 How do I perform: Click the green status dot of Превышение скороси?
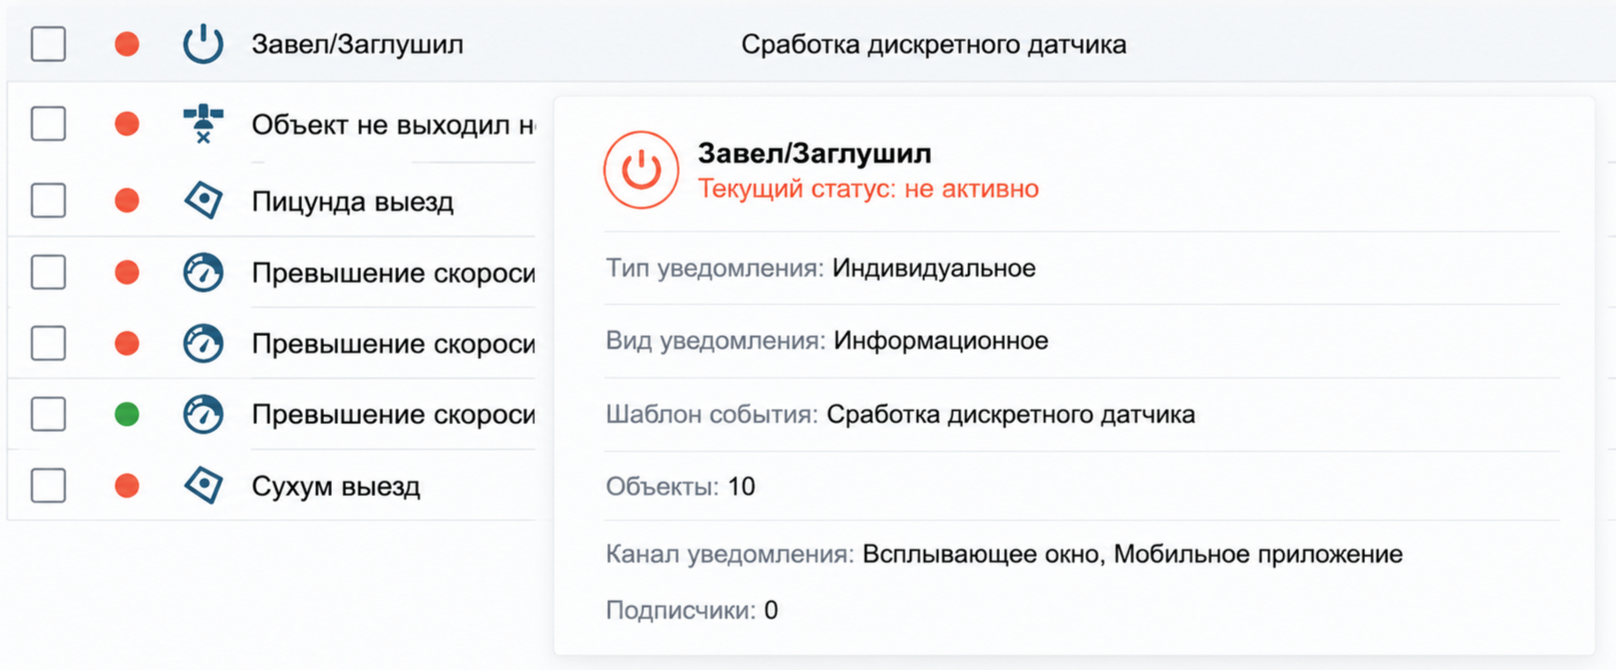127,414
